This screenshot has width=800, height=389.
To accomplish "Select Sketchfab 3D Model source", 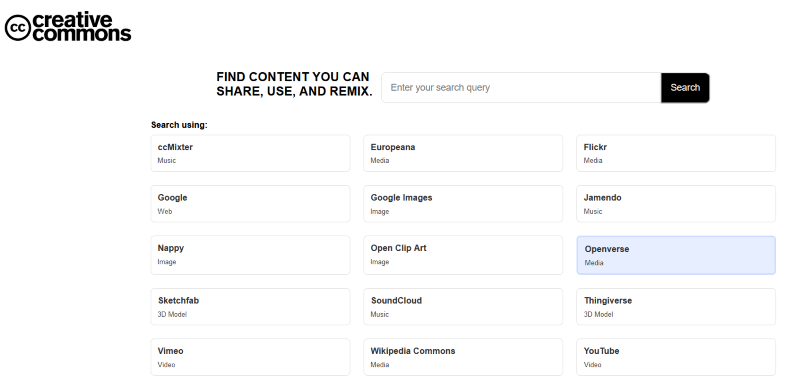I will (251, 307).
